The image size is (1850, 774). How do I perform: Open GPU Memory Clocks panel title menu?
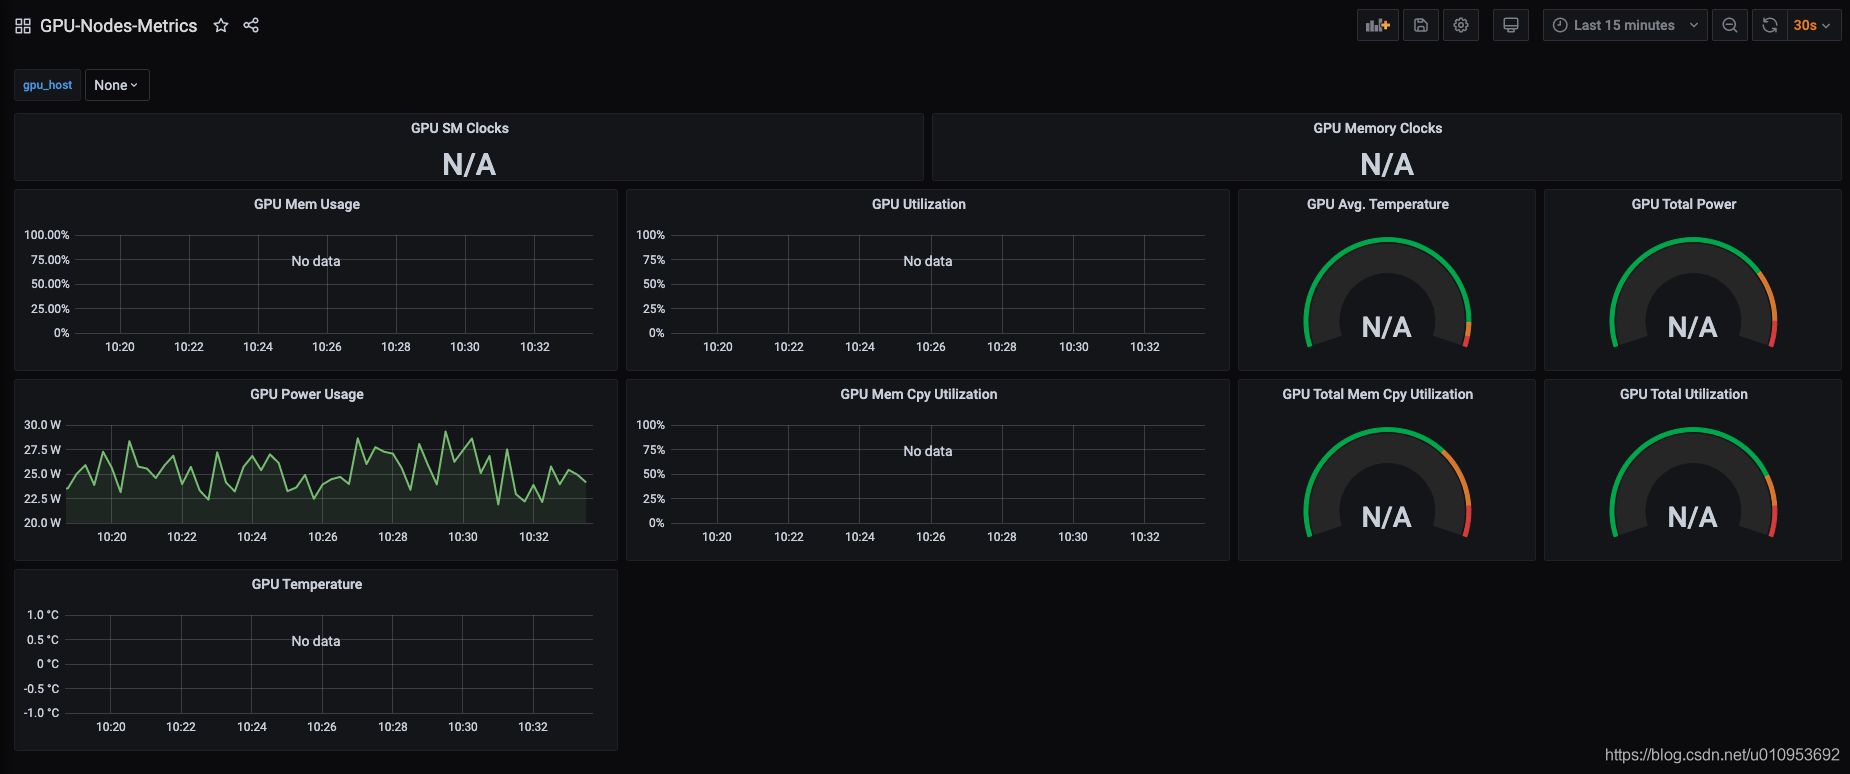click(1378, 128)
